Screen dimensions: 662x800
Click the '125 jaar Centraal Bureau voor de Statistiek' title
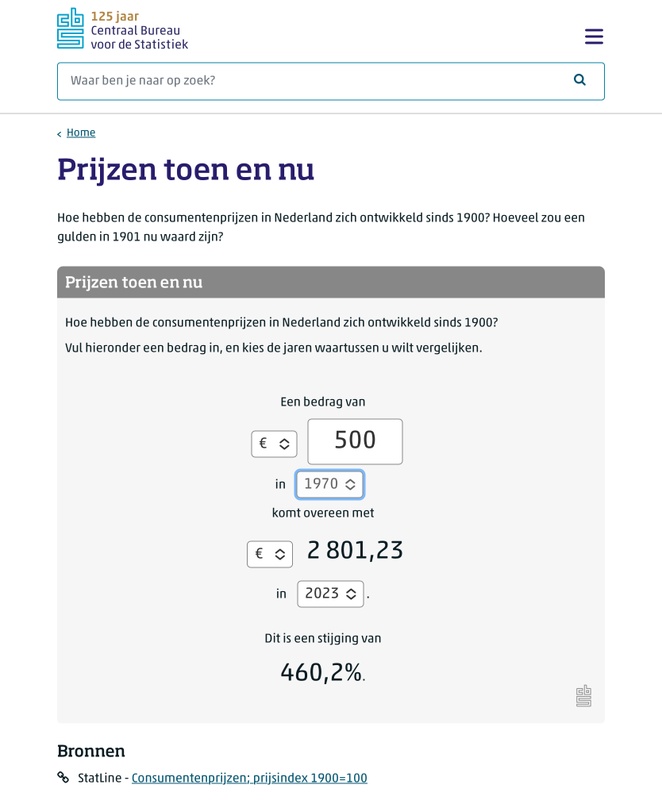click(x=139, y=30)
